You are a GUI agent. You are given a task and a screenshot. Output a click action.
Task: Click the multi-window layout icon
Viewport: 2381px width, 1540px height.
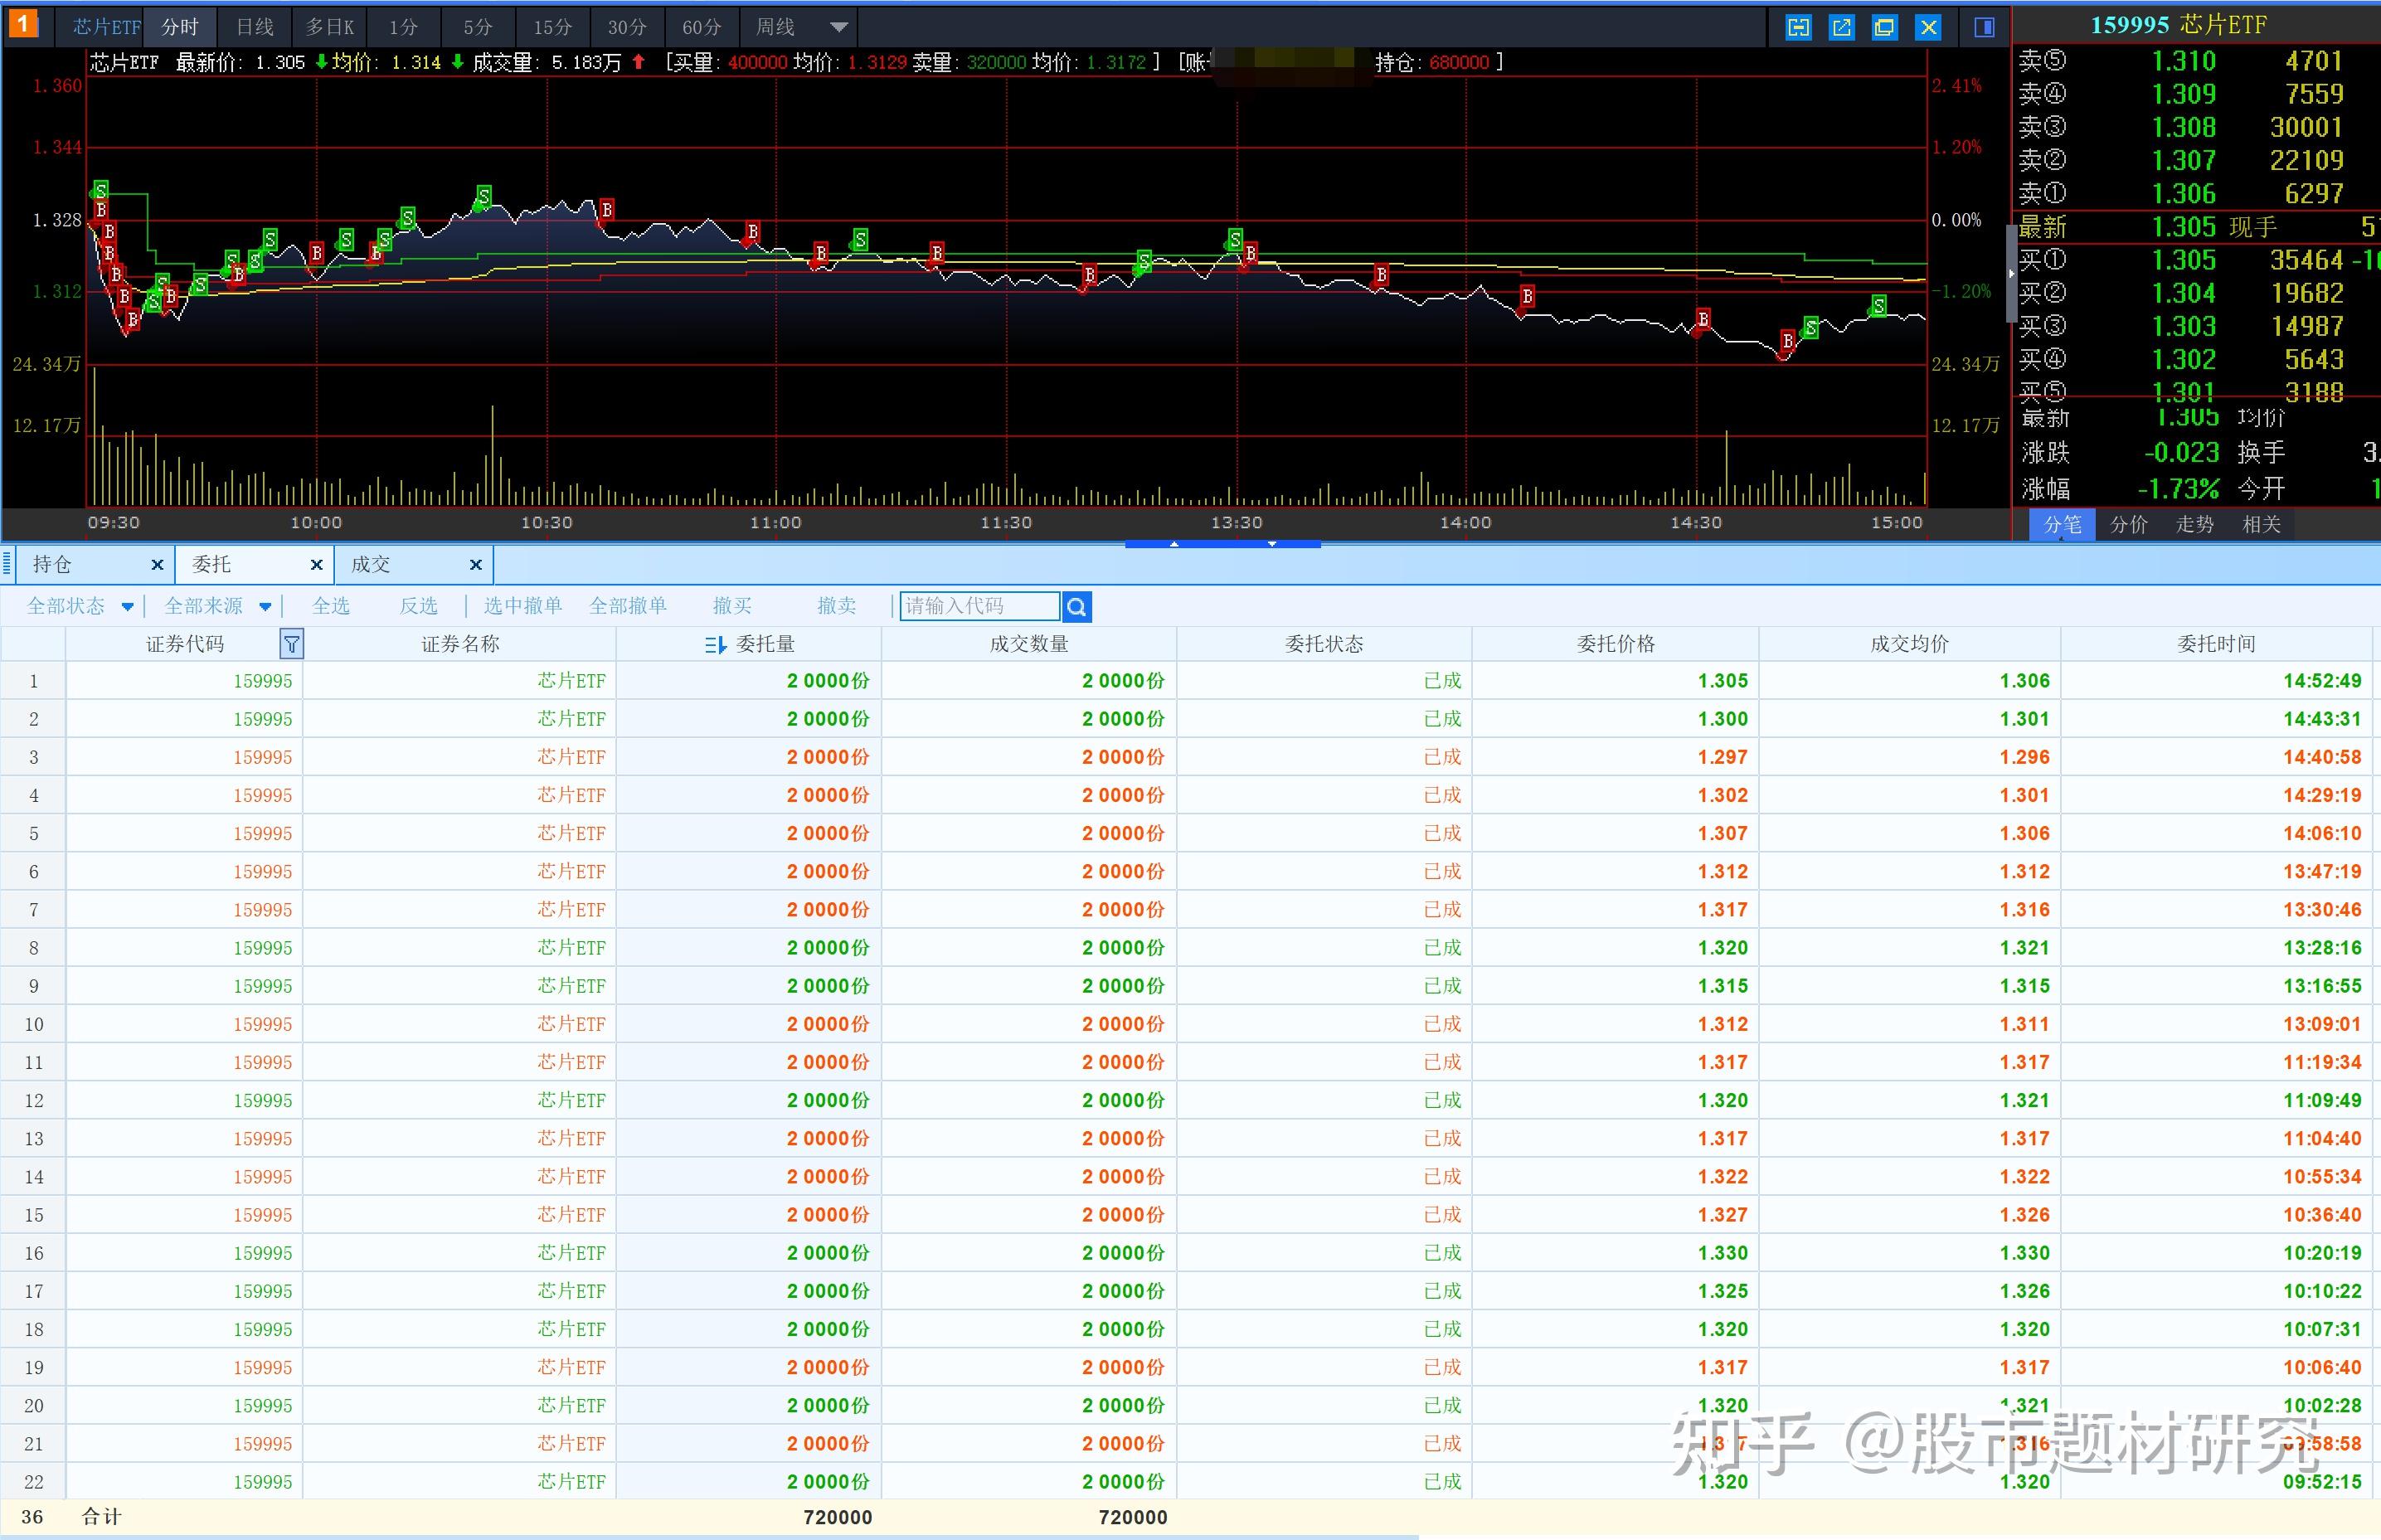coord(1885,27)
